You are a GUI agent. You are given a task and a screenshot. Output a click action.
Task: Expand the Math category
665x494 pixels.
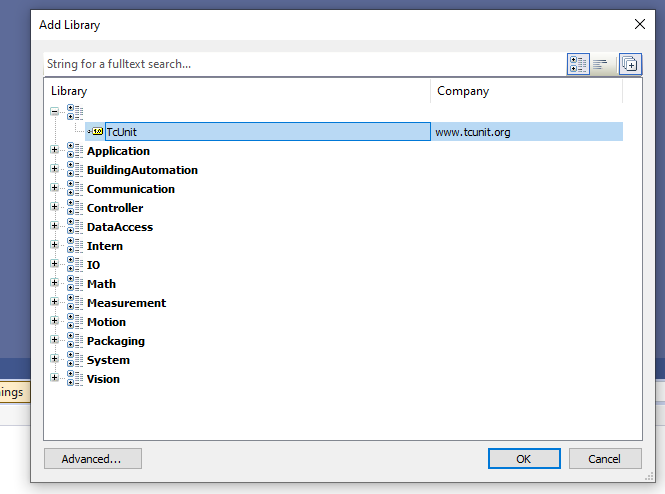click(54, 283)
